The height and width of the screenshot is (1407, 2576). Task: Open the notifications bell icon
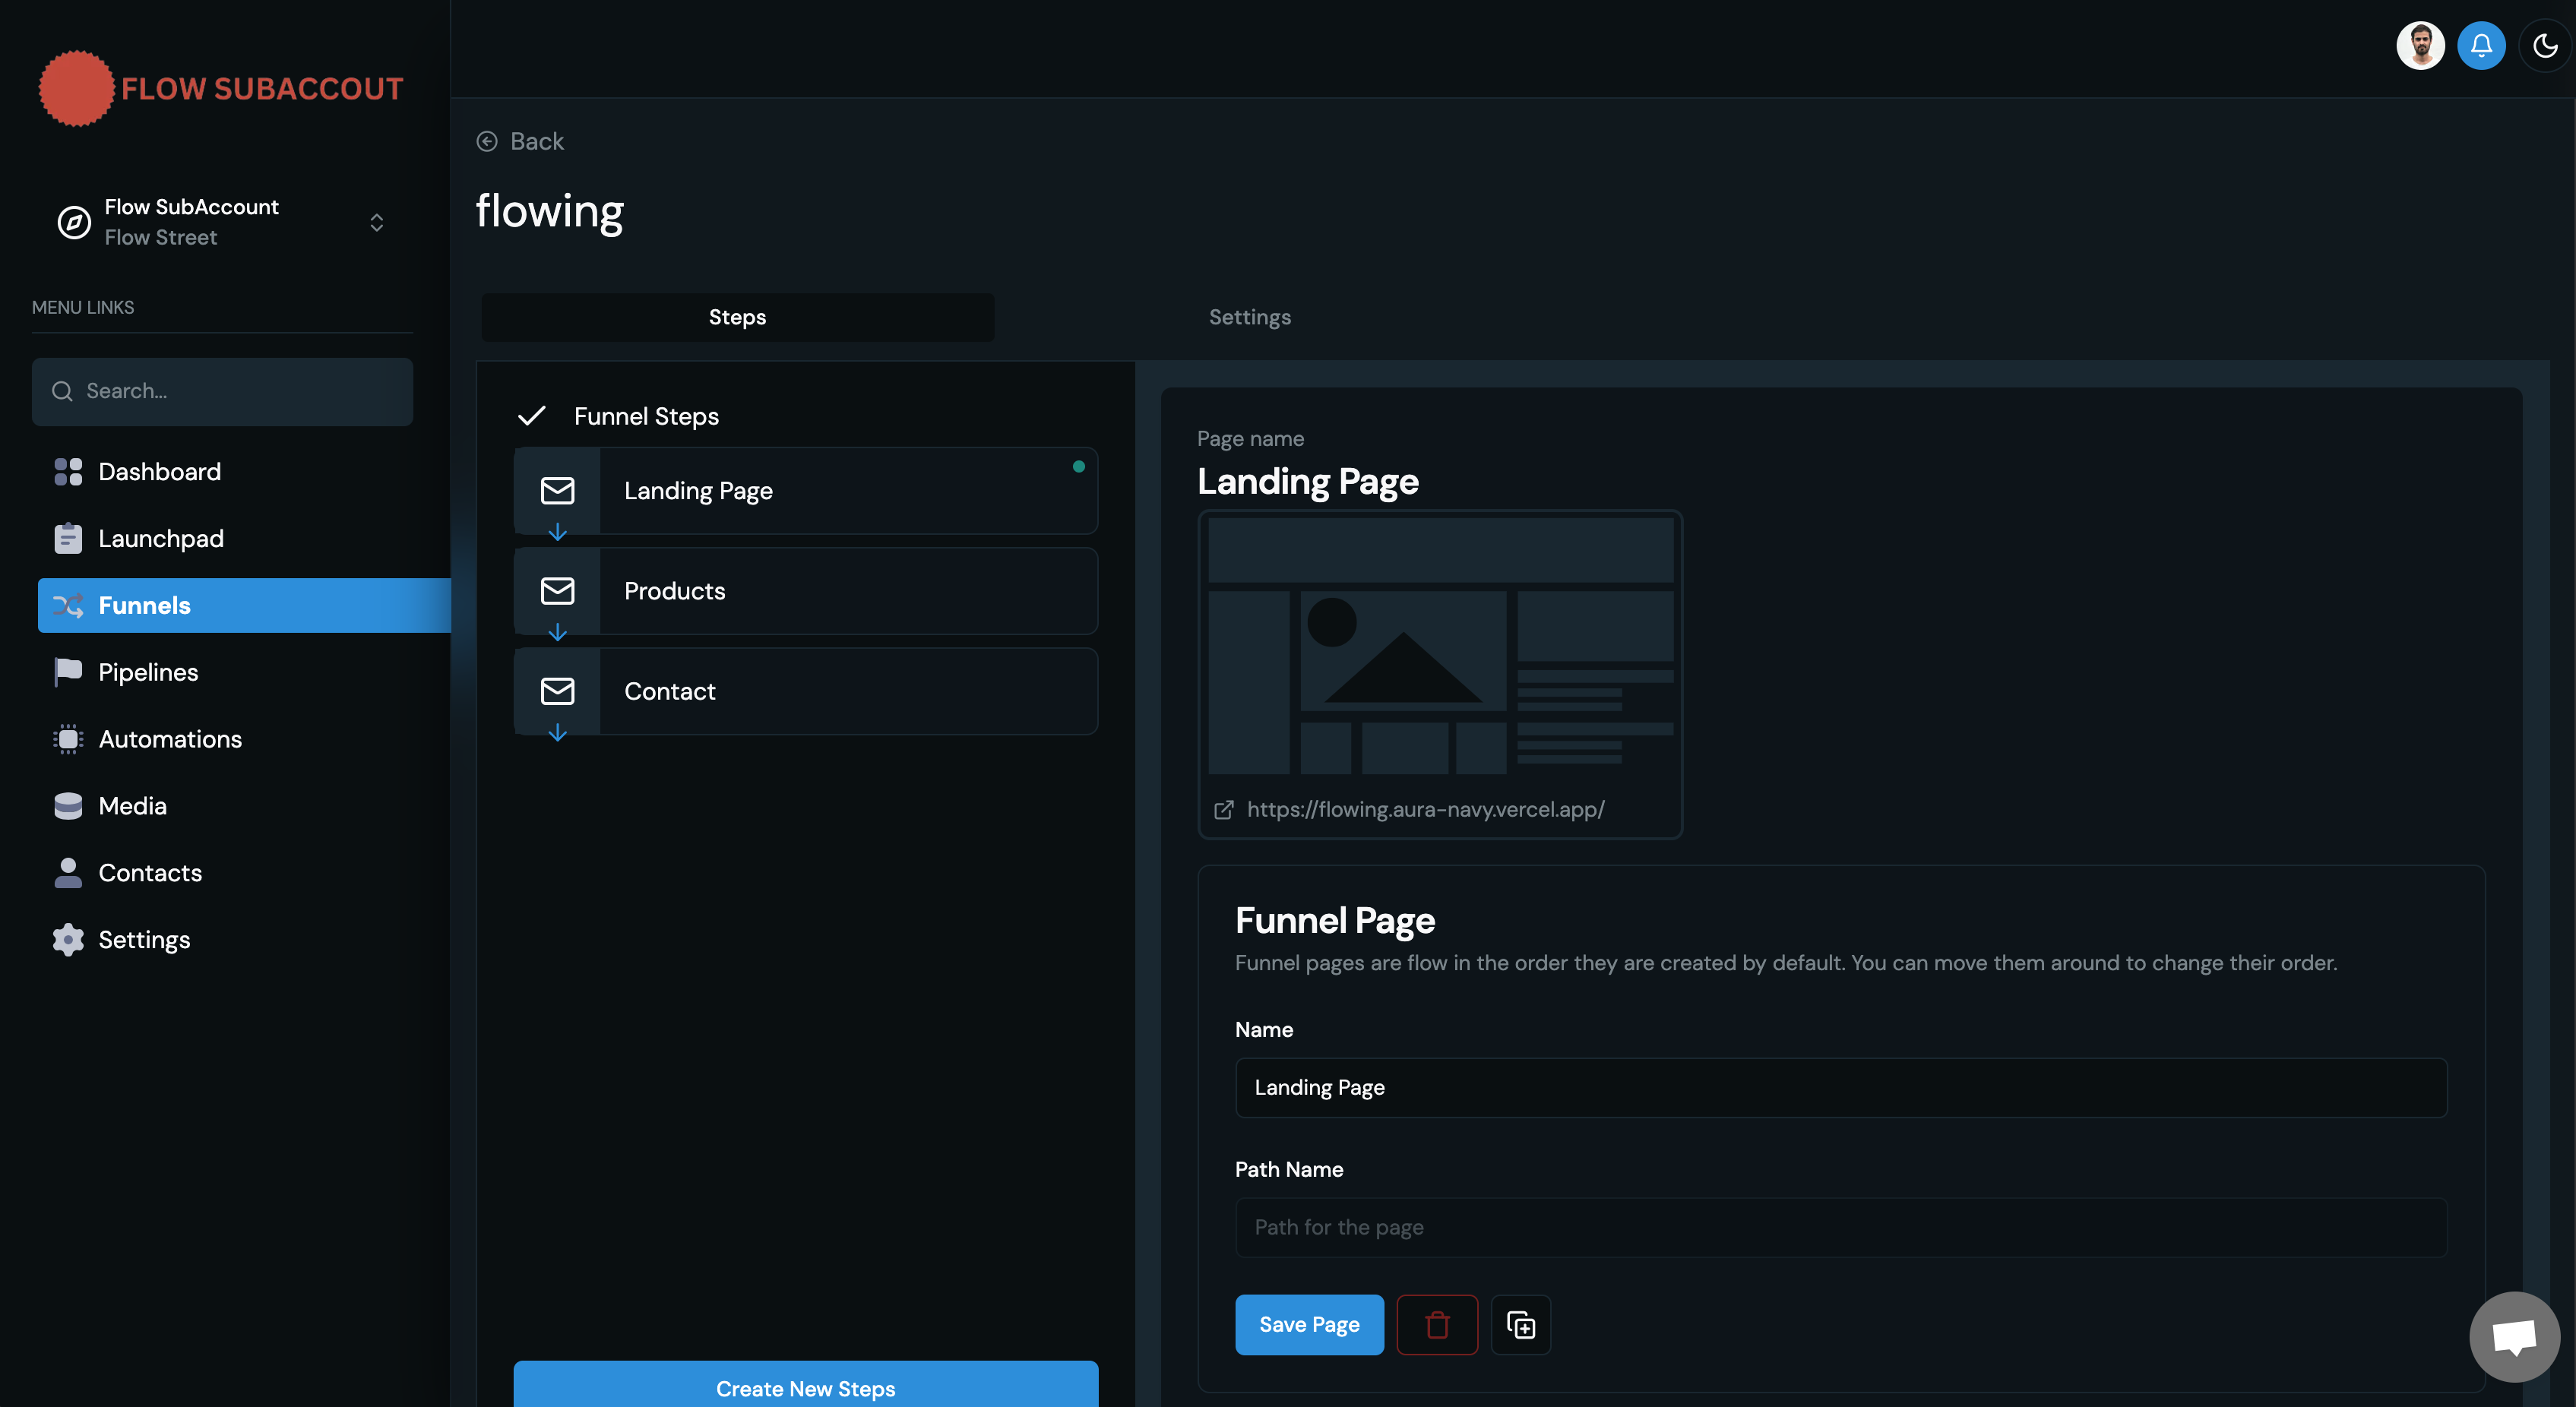pyautogui.click(x=2481, y=46)
